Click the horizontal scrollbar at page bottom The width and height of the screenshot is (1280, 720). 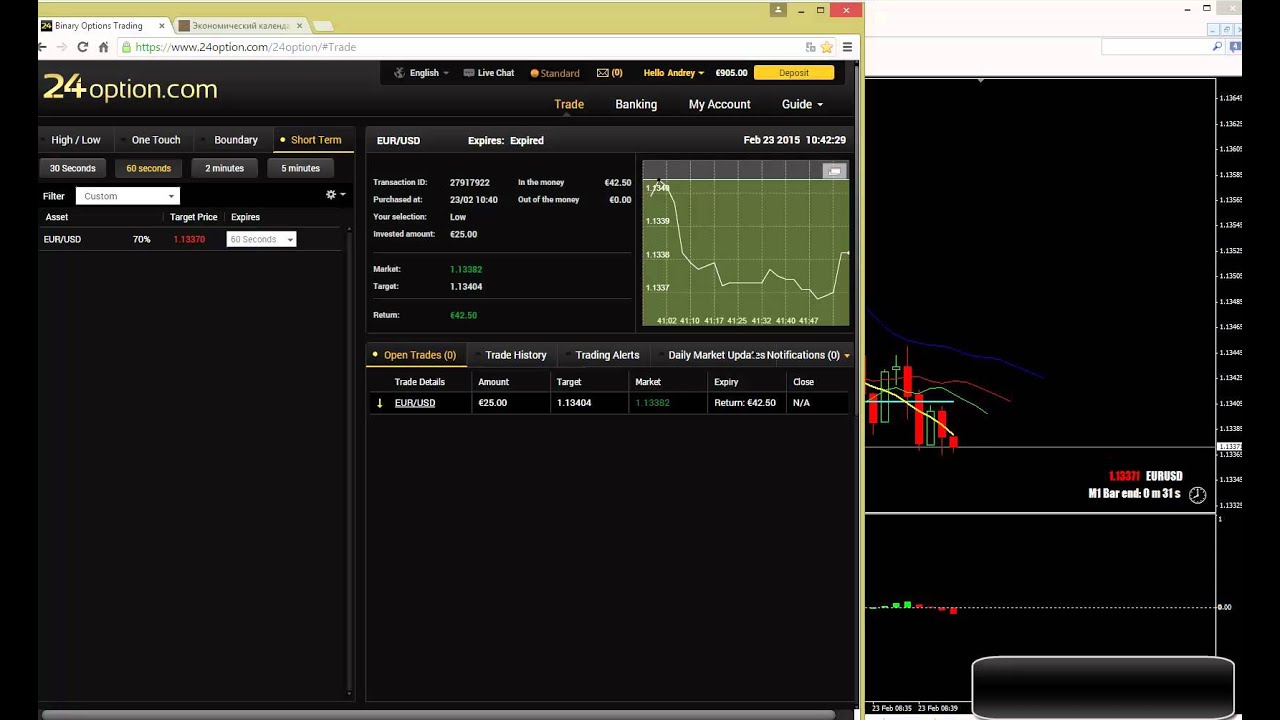[438, 714]
